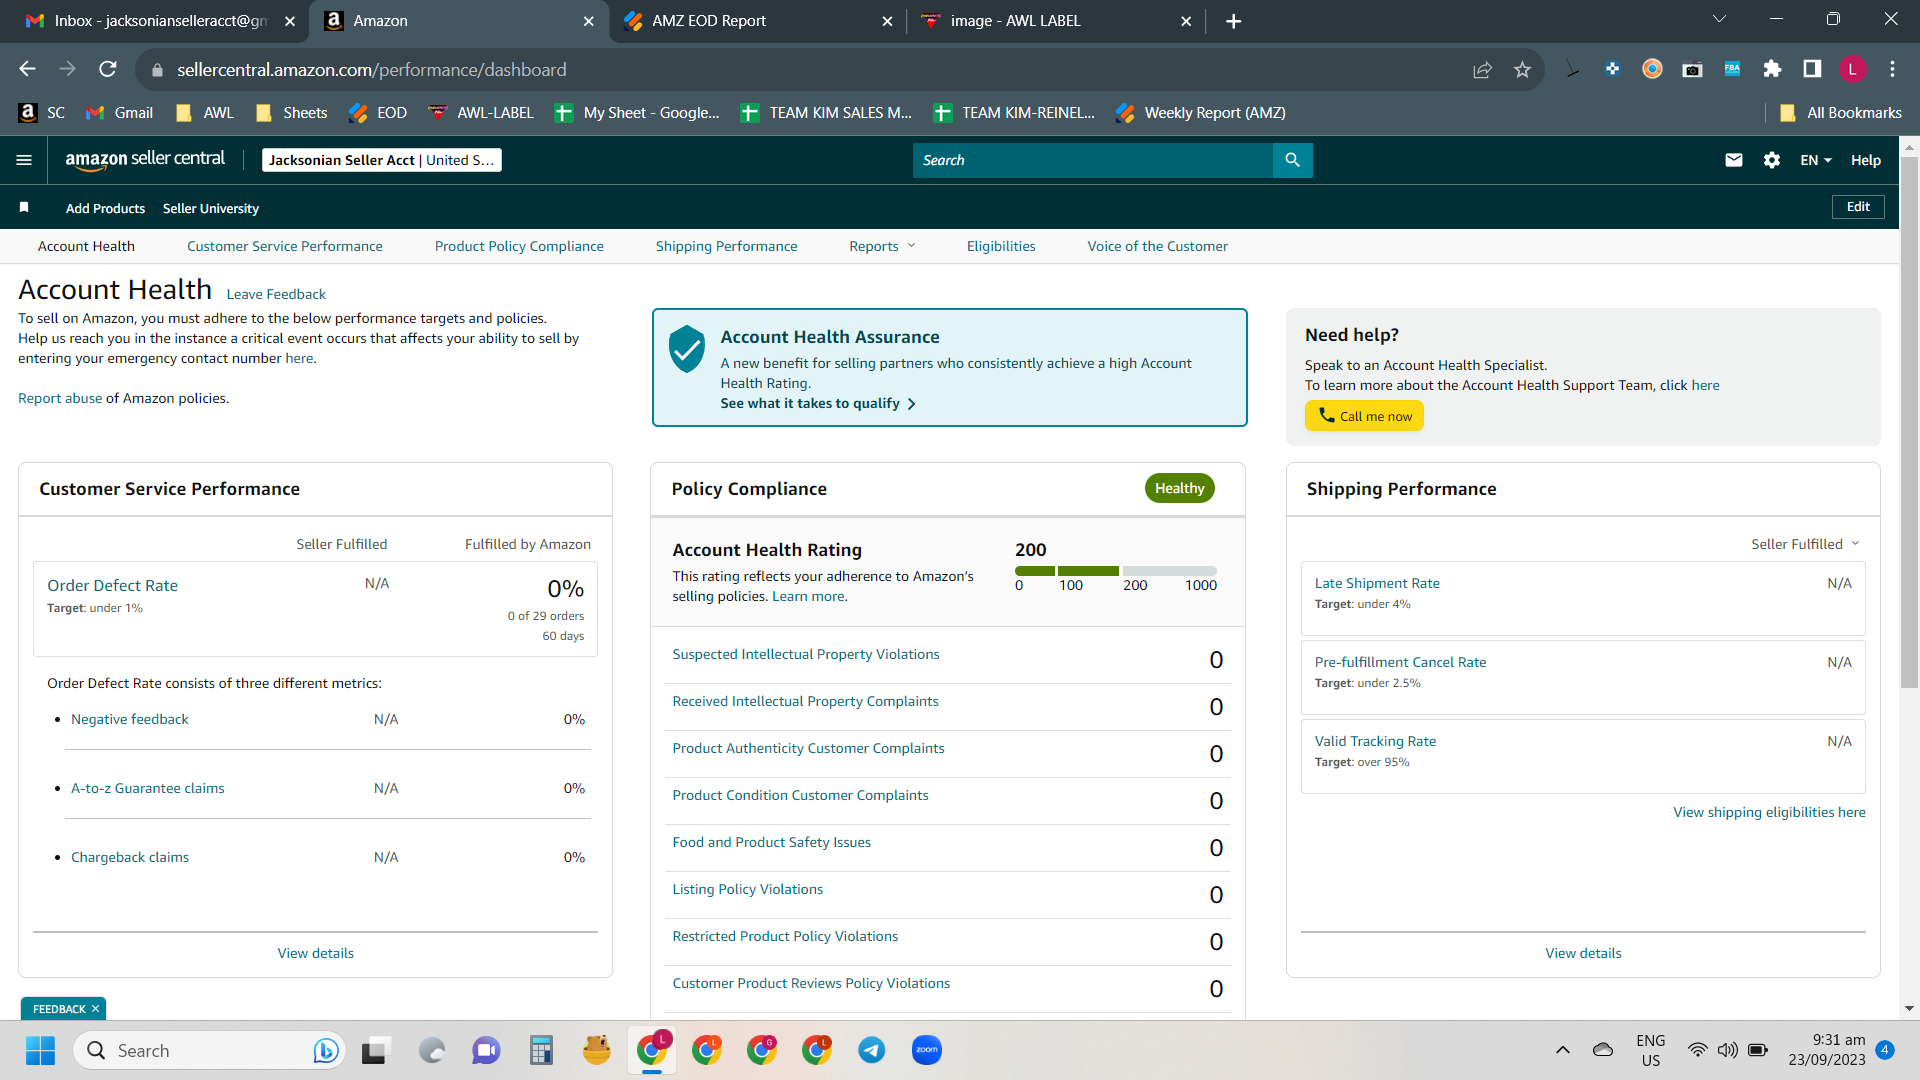Switch to the Product Policy Compliance tab
The image size is (1920, 1080).
coord(519,246)
